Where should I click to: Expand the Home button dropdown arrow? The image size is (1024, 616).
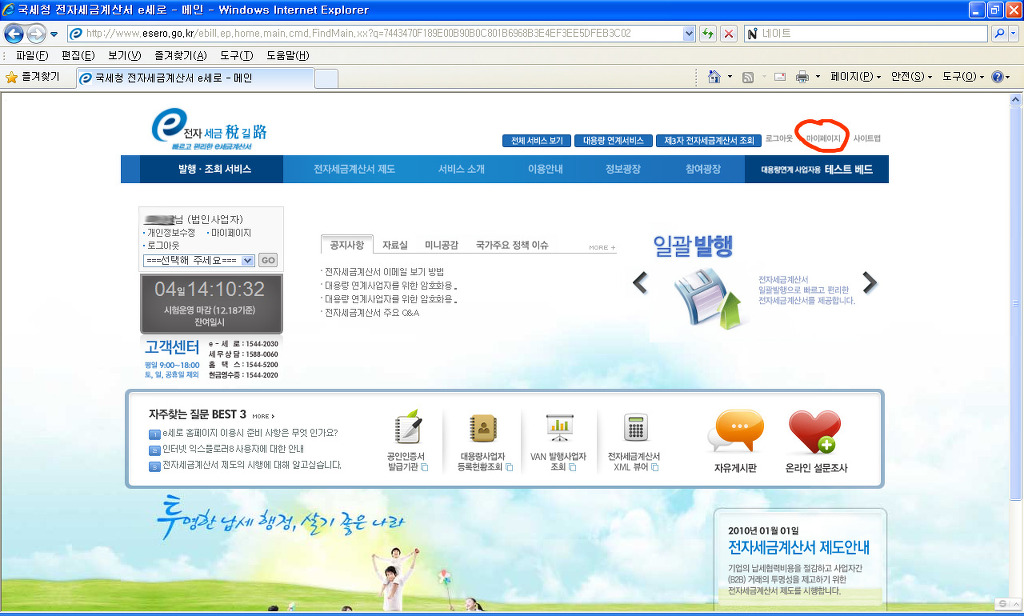729,77
